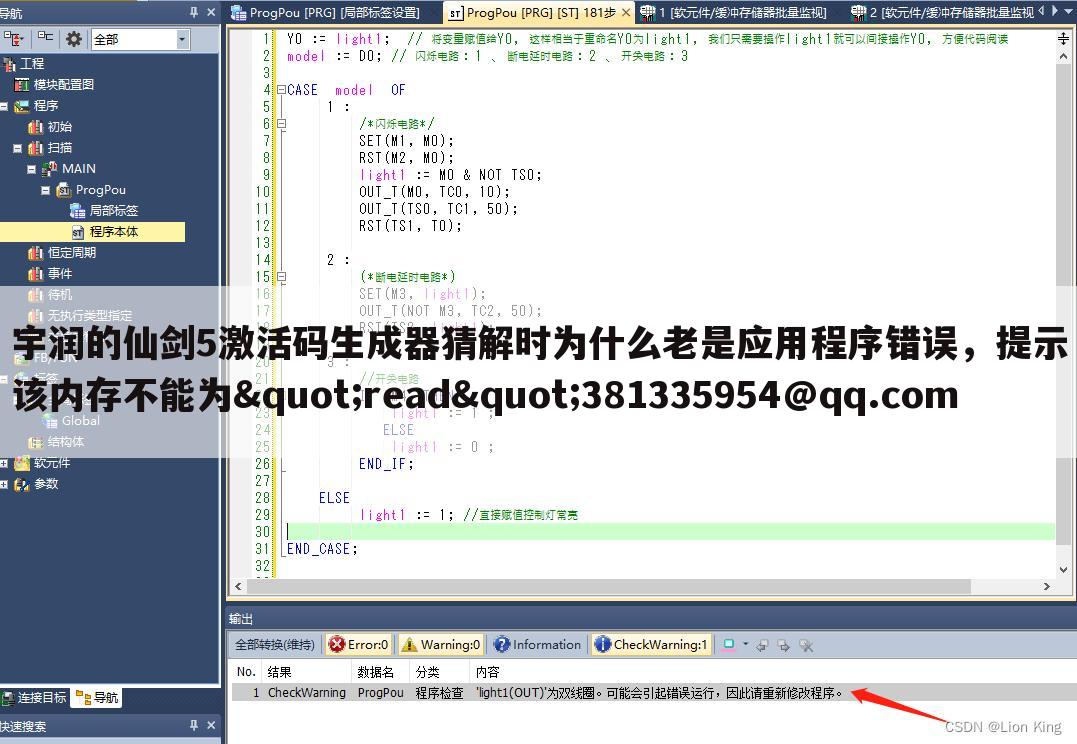Pin the 快速搜索 panel
This screenshot has width=1077, height=744.
point(194,725)
